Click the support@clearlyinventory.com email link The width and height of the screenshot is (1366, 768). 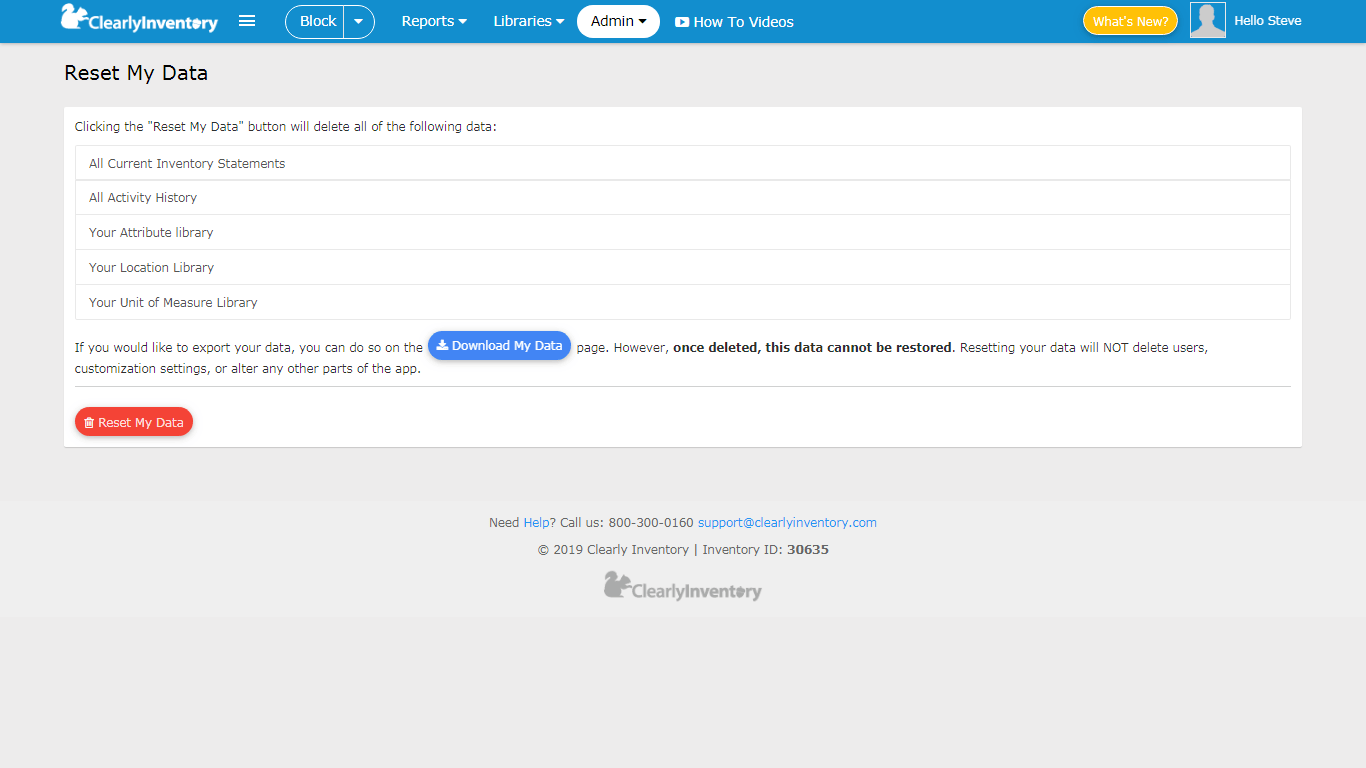coord(787,522)
